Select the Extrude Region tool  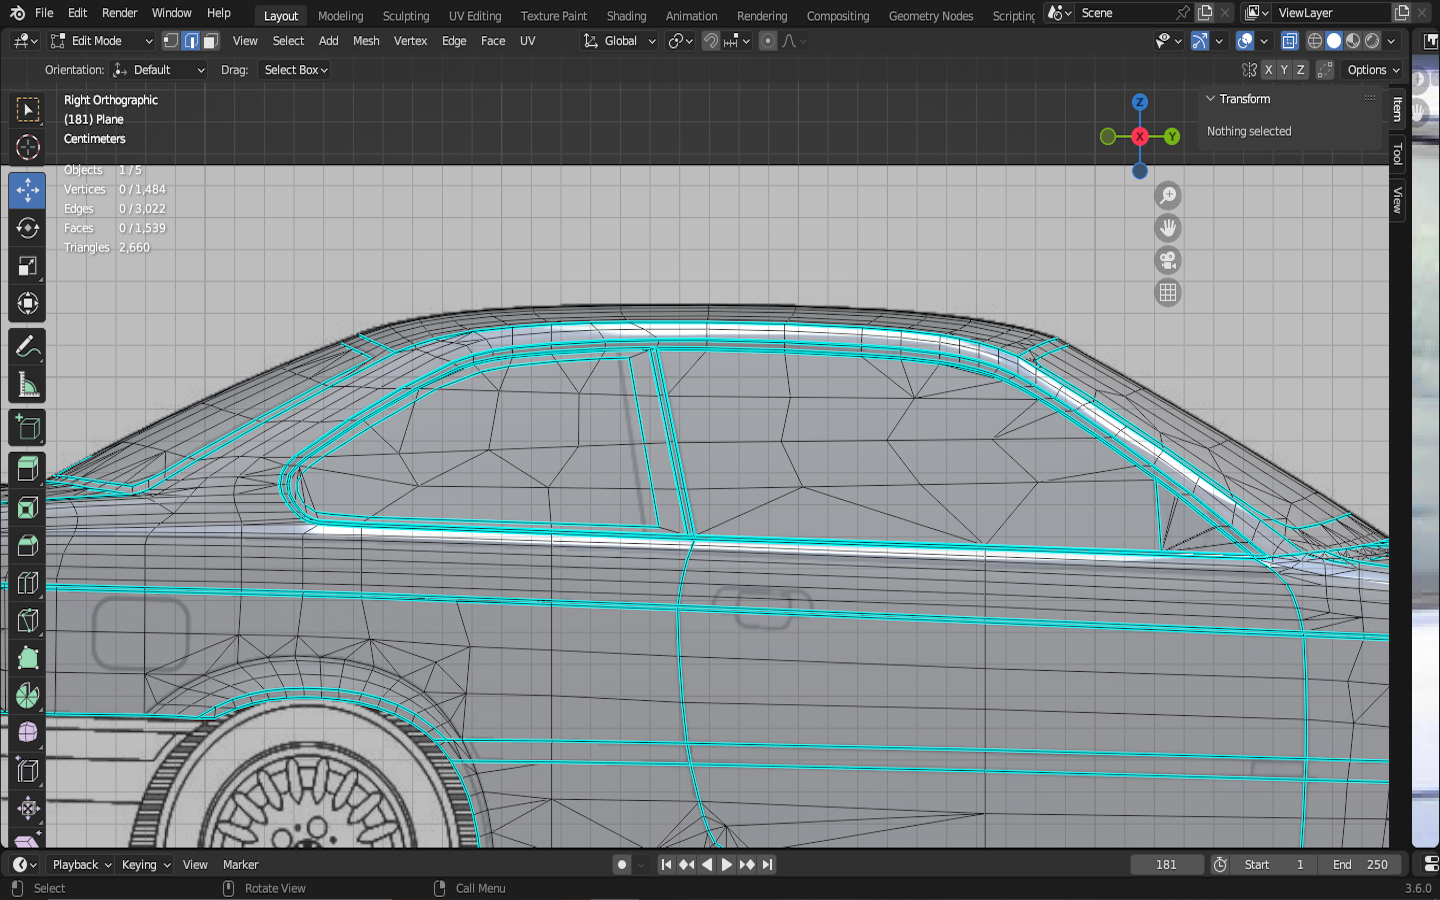point(27,468)
